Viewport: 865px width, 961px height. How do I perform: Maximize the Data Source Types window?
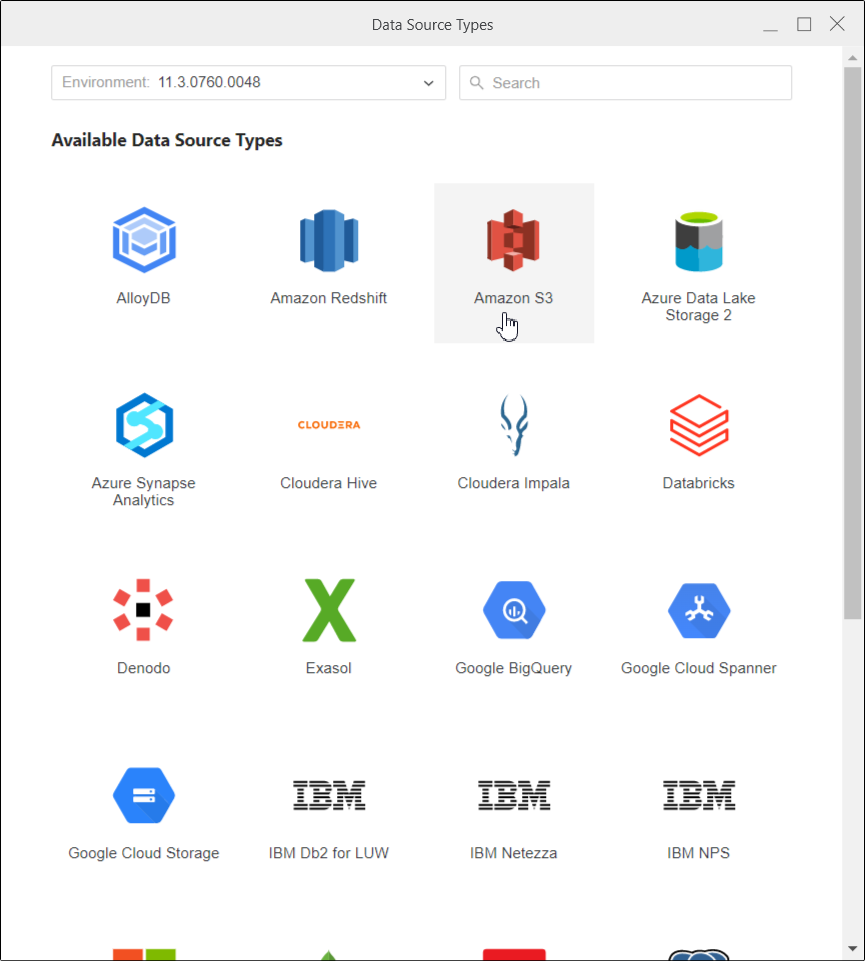click(x=804, y=24)
